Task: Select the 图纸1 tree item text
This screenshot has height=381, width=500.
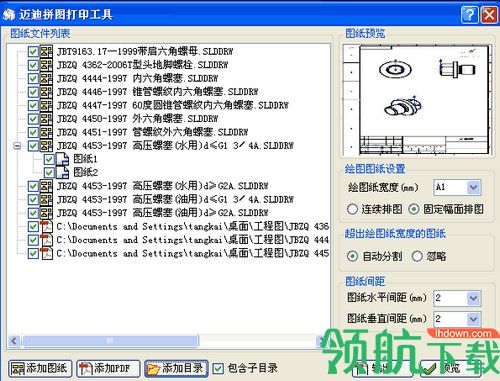Action: [85, 159]
